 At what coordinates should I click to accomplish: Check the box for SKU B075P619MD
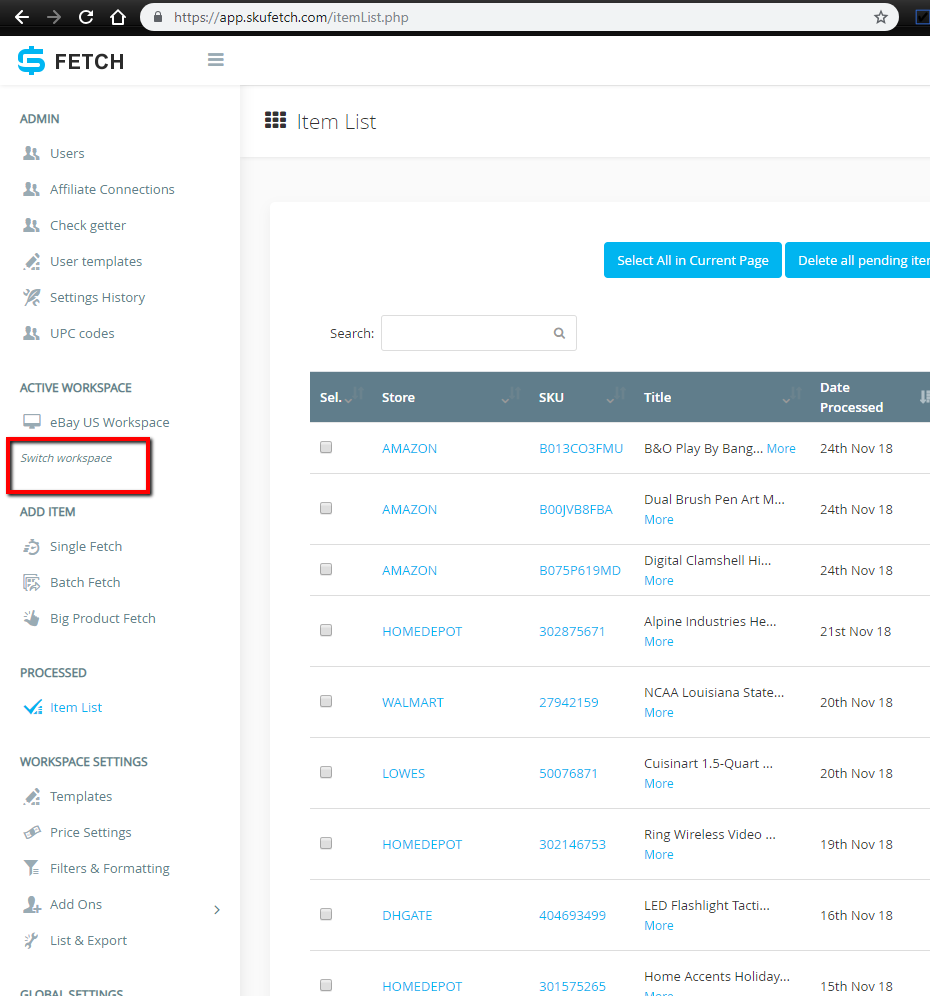pos(326,569)
